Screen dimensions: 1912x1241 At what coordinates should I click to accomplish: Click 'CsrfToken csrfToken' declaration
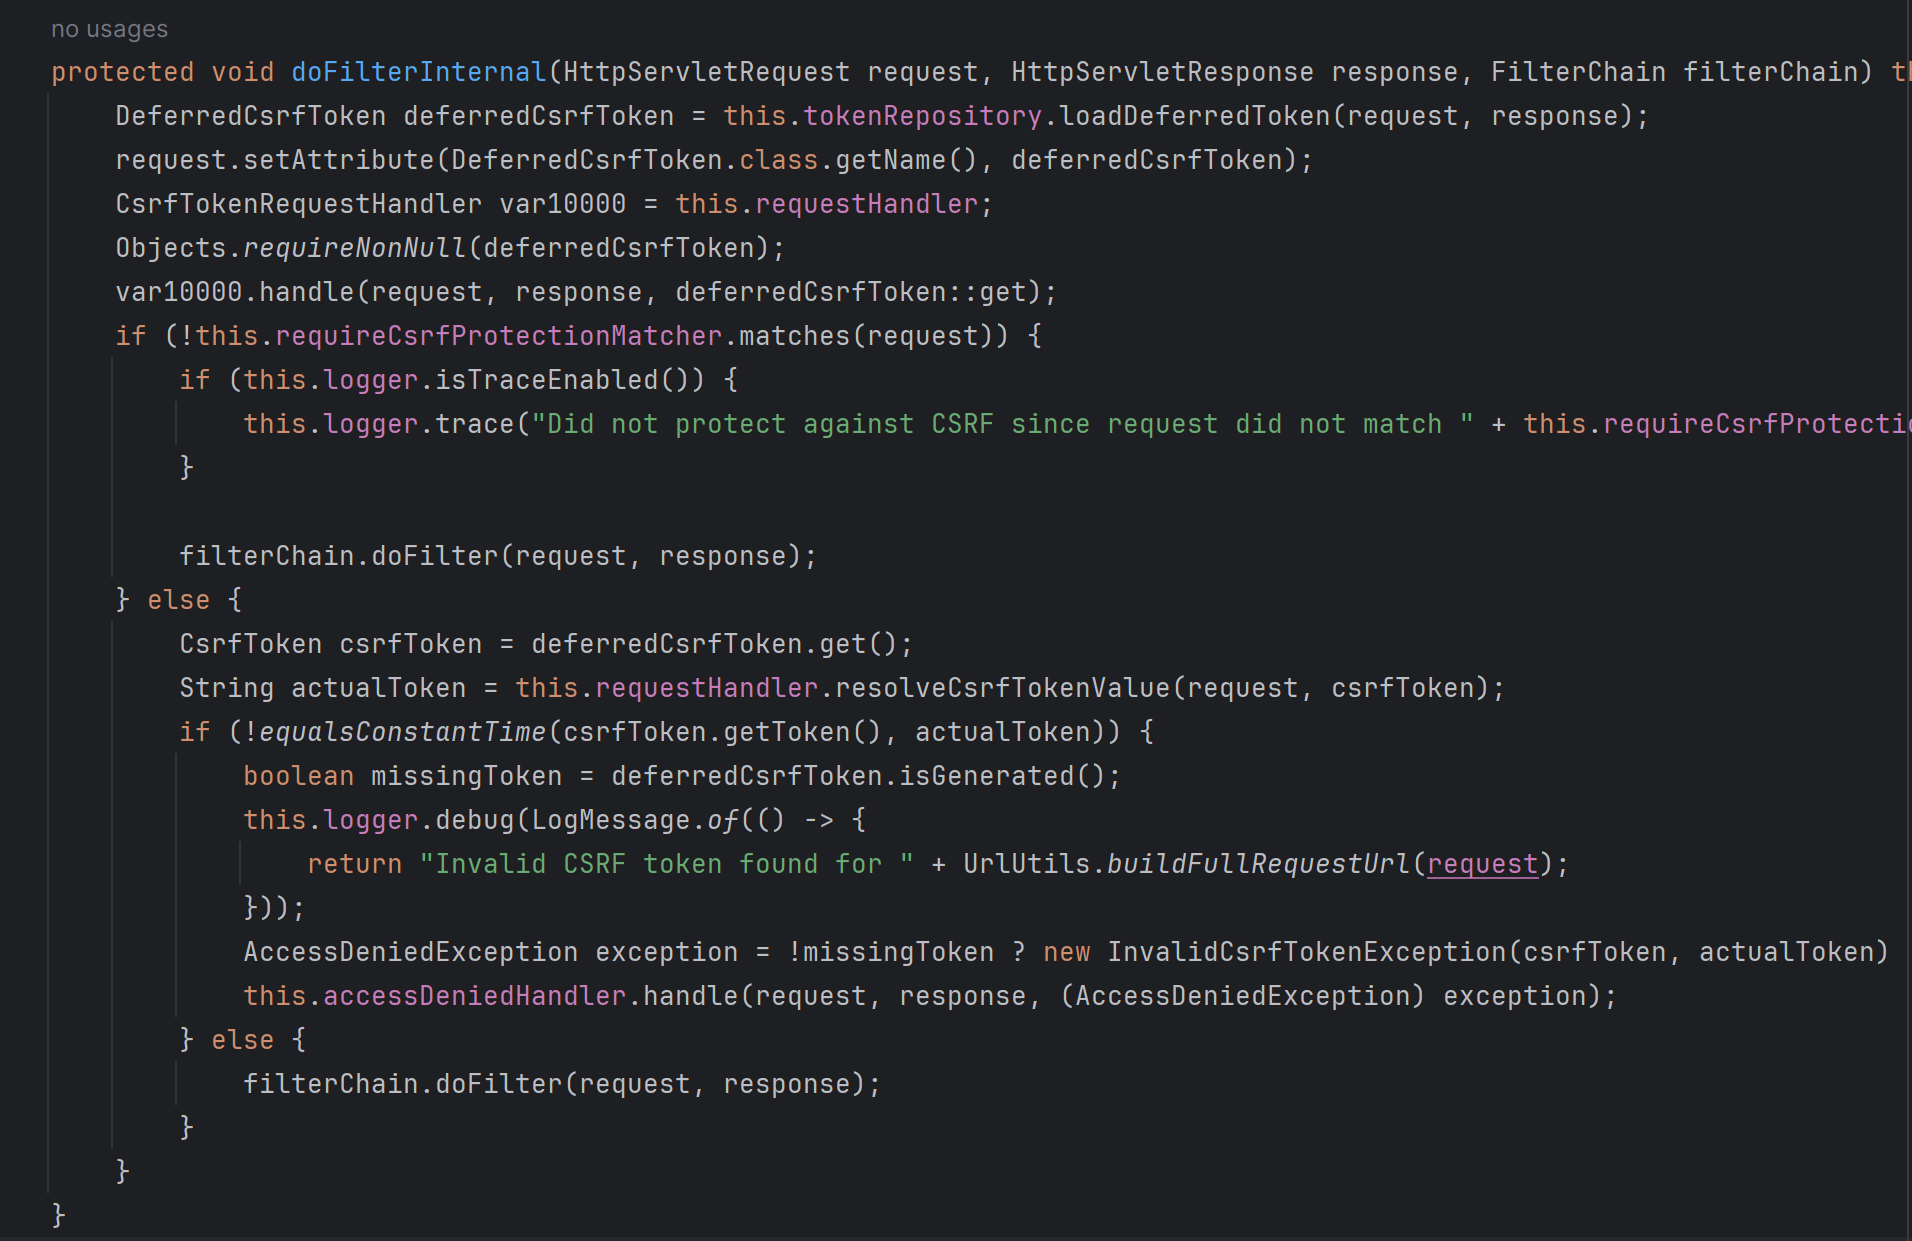331,644
